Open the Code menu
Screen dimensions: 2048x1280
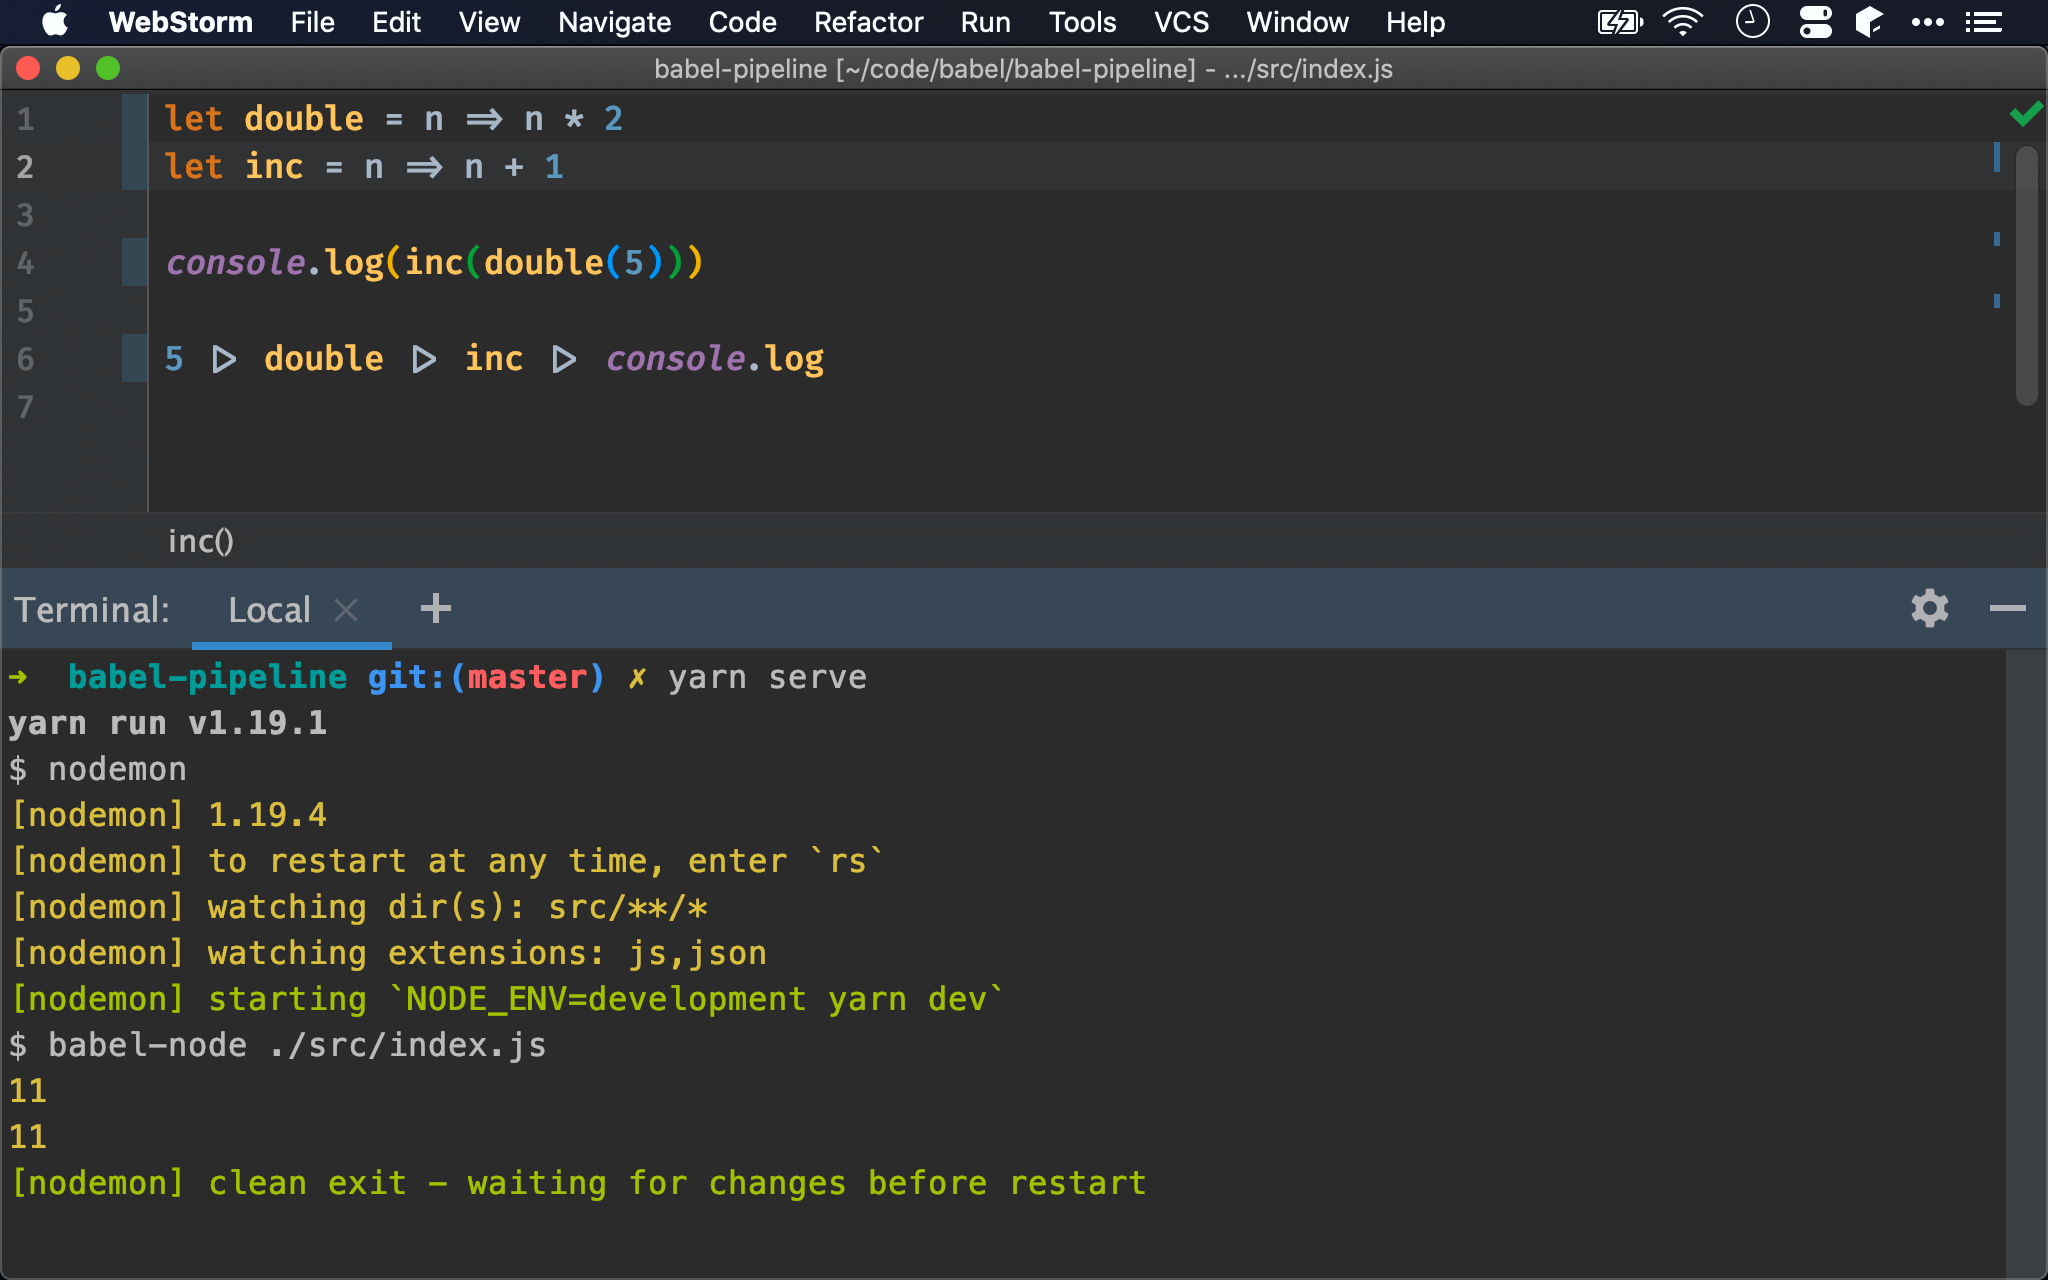pos(742,22)
